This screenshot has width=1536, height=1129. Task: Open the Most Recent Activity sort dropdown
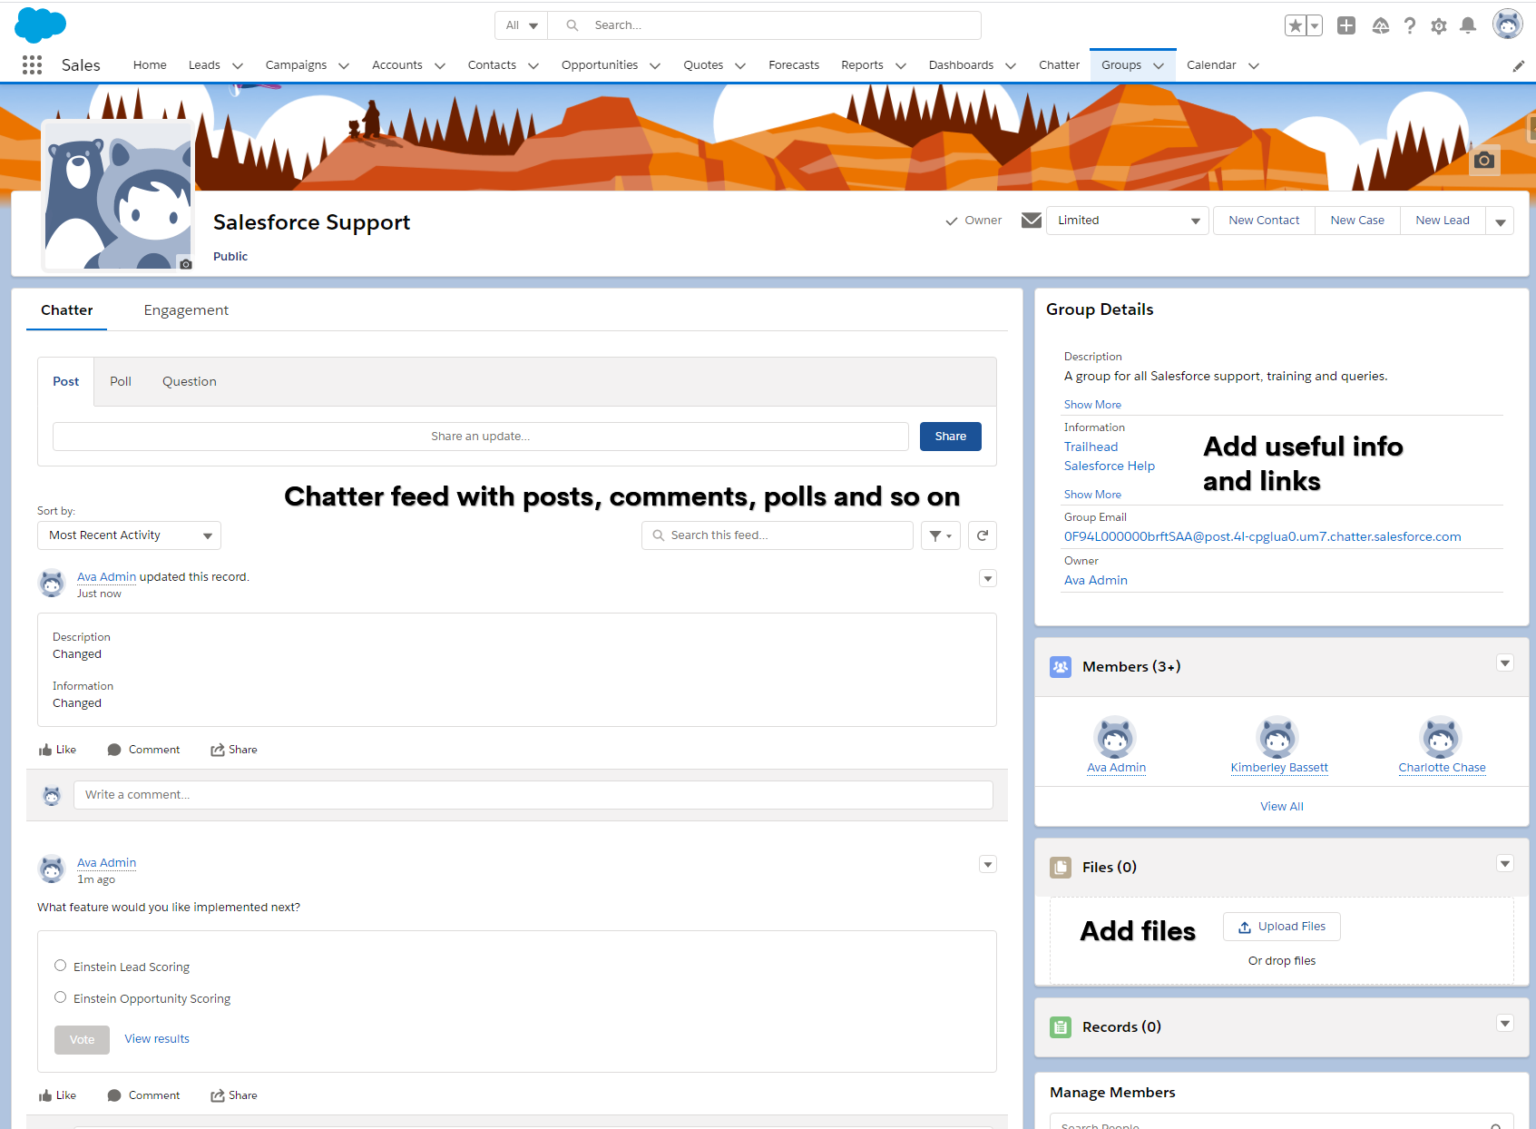pyautogui.click(x=128, y=535)
